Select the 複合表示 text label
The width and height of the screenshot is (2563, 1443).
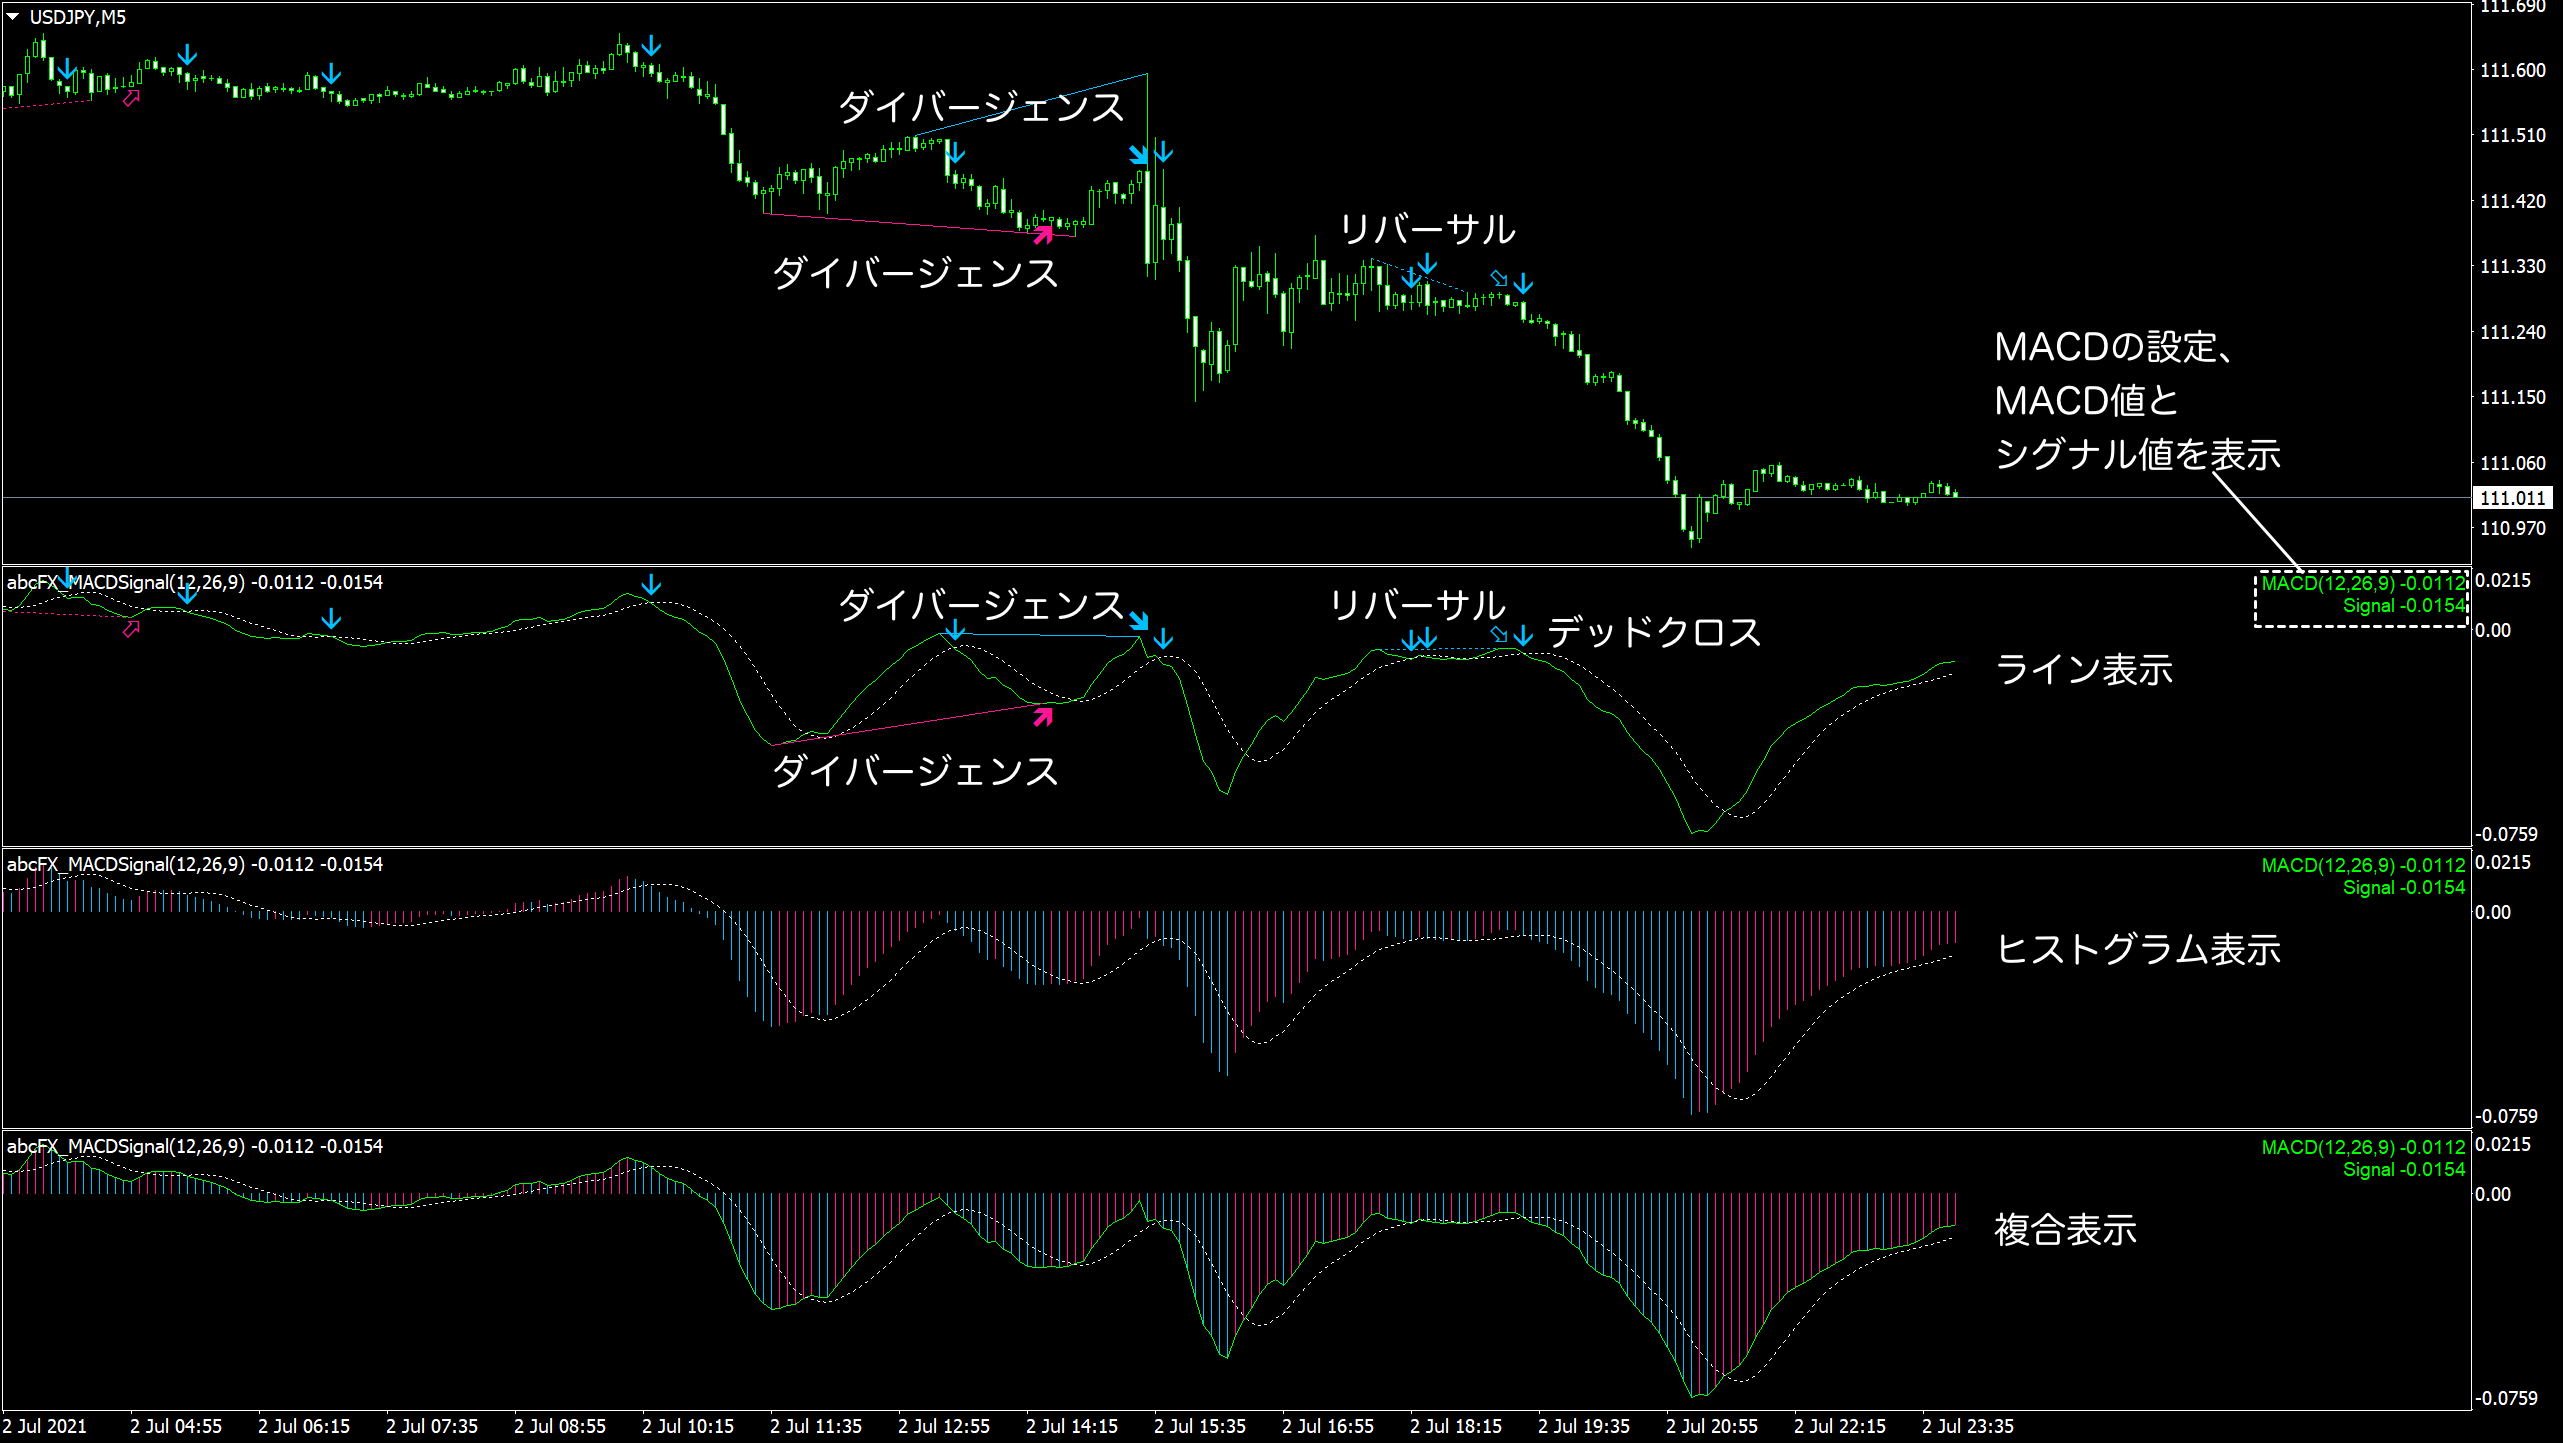click(x=2065, y=1230)
